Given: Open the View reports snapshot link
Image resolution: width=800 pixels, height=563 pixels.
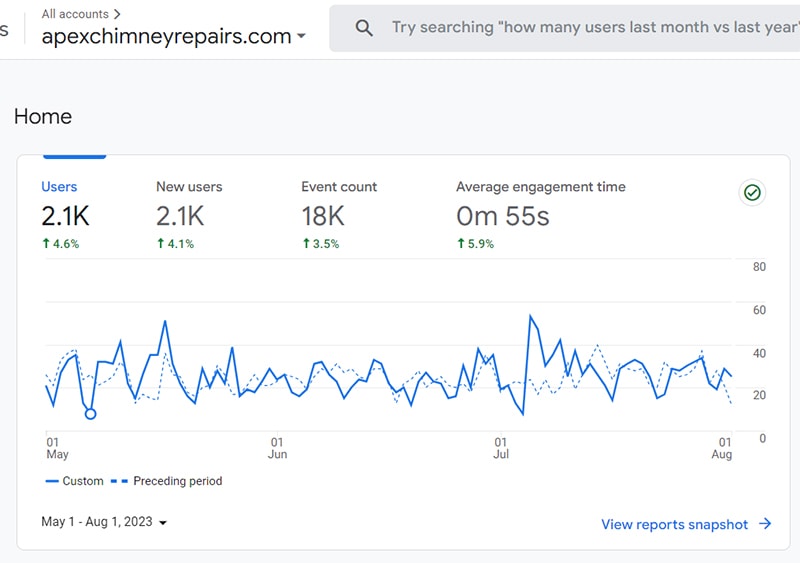Looking at the screenshot, I should 674,524.
